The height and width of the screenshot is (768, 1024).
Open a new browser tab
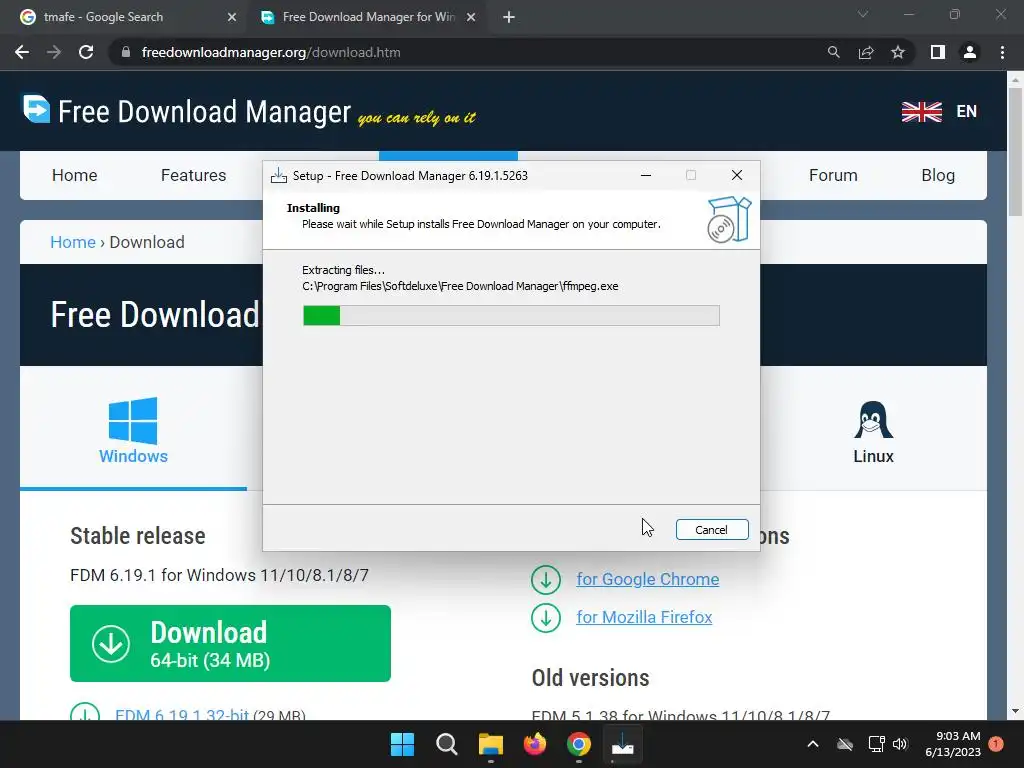click(509, 17)
